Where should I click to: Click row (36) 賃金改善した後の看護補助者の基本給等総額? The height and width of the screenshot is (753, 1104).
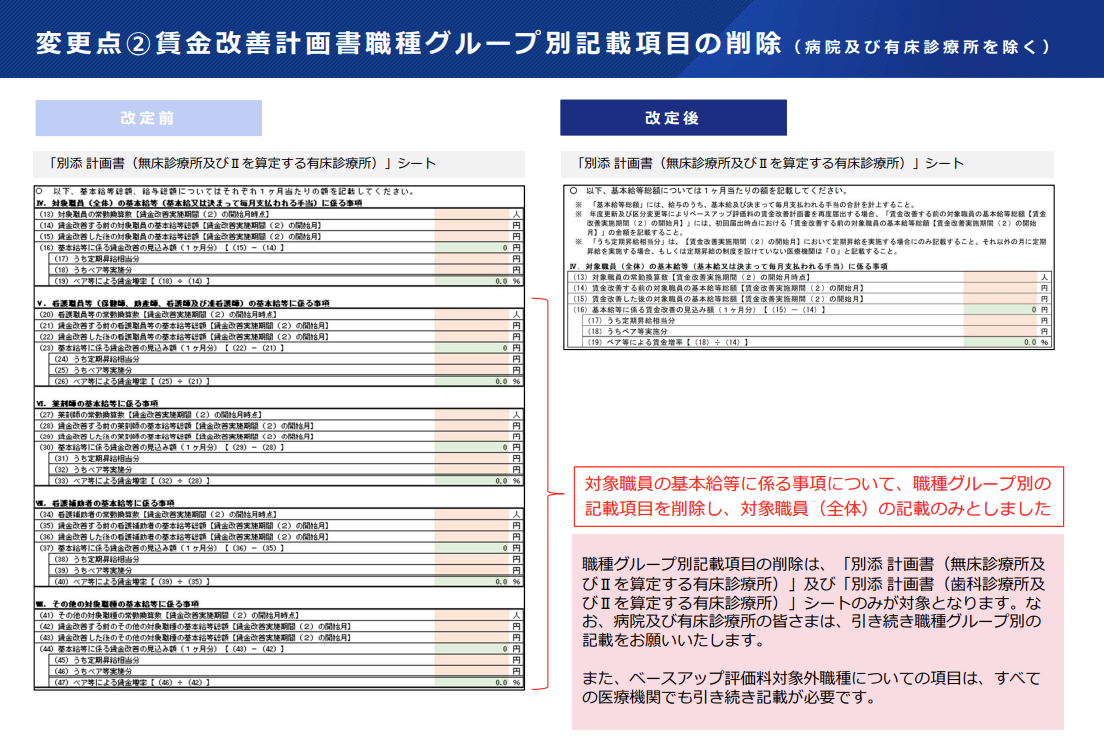click(279, 537)
